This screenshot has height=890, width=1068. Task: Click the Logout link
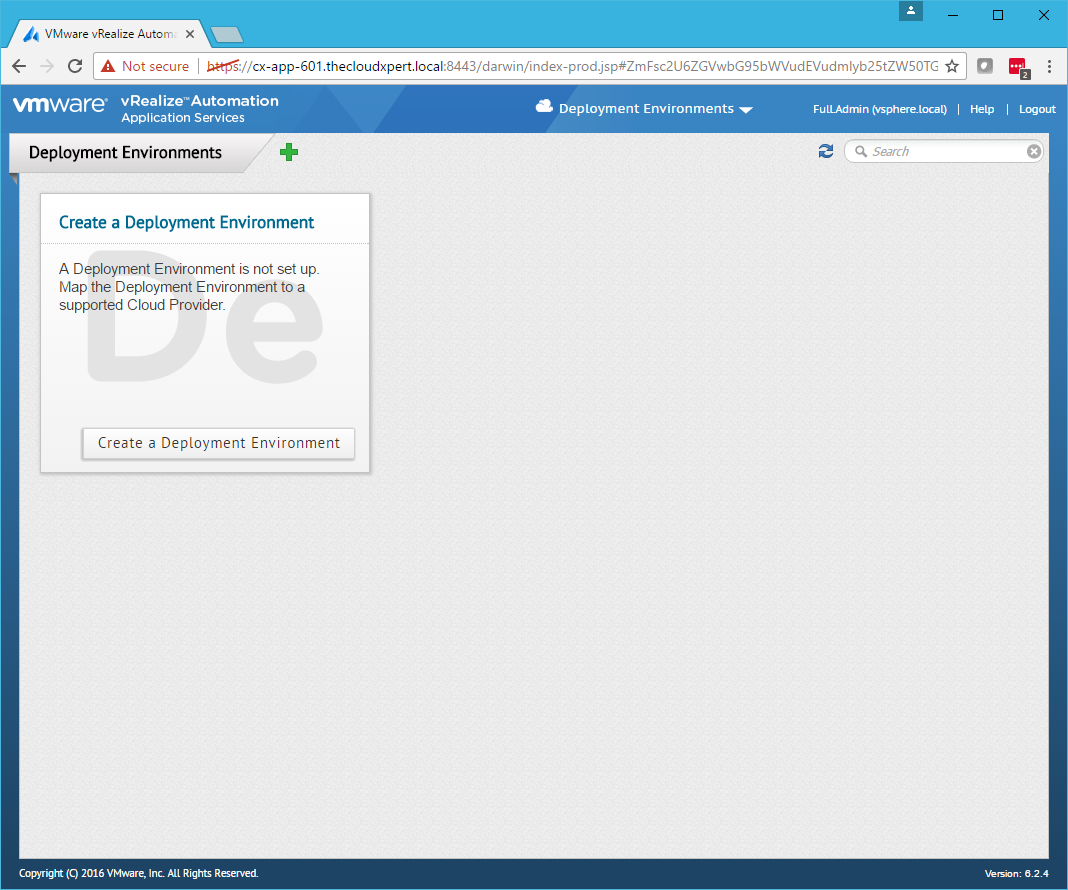(x=1037, y=109)
